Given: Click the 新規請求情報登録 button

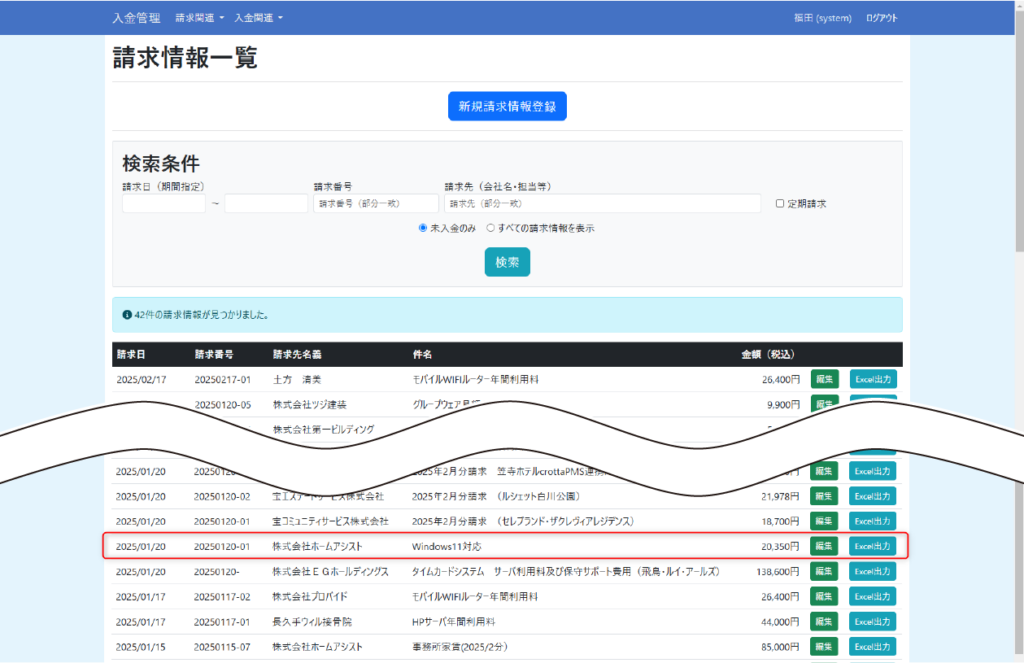Looking at the screenshot, I should pos(507,106).
